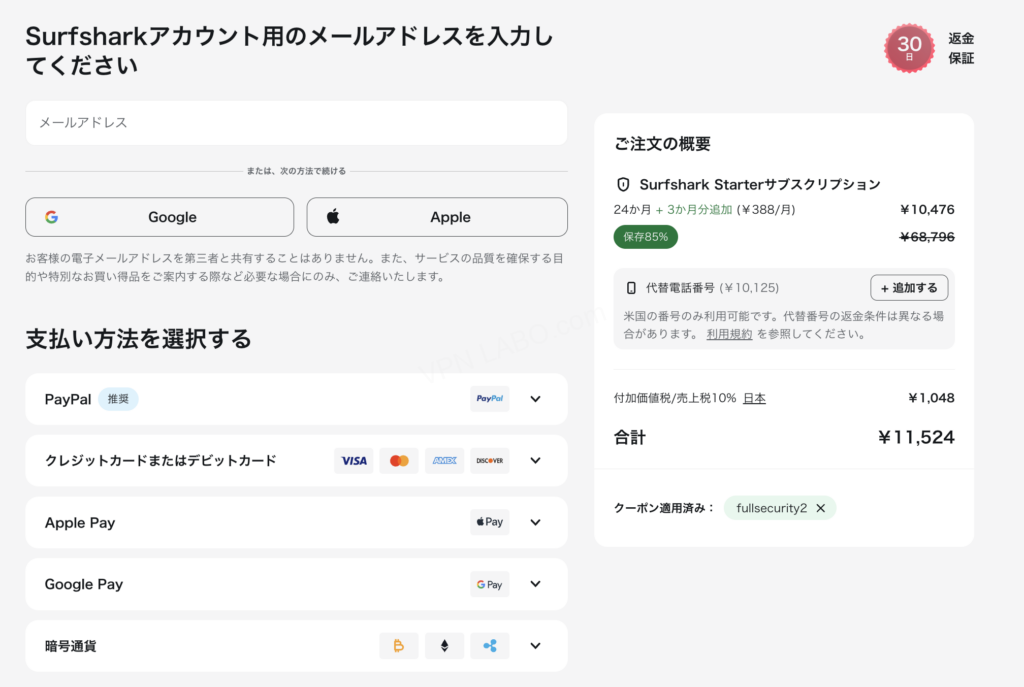
Task: Expand the クレジットカードまたはデビットカード chevron
Action: pyautogui.click(x=536, y=460)
